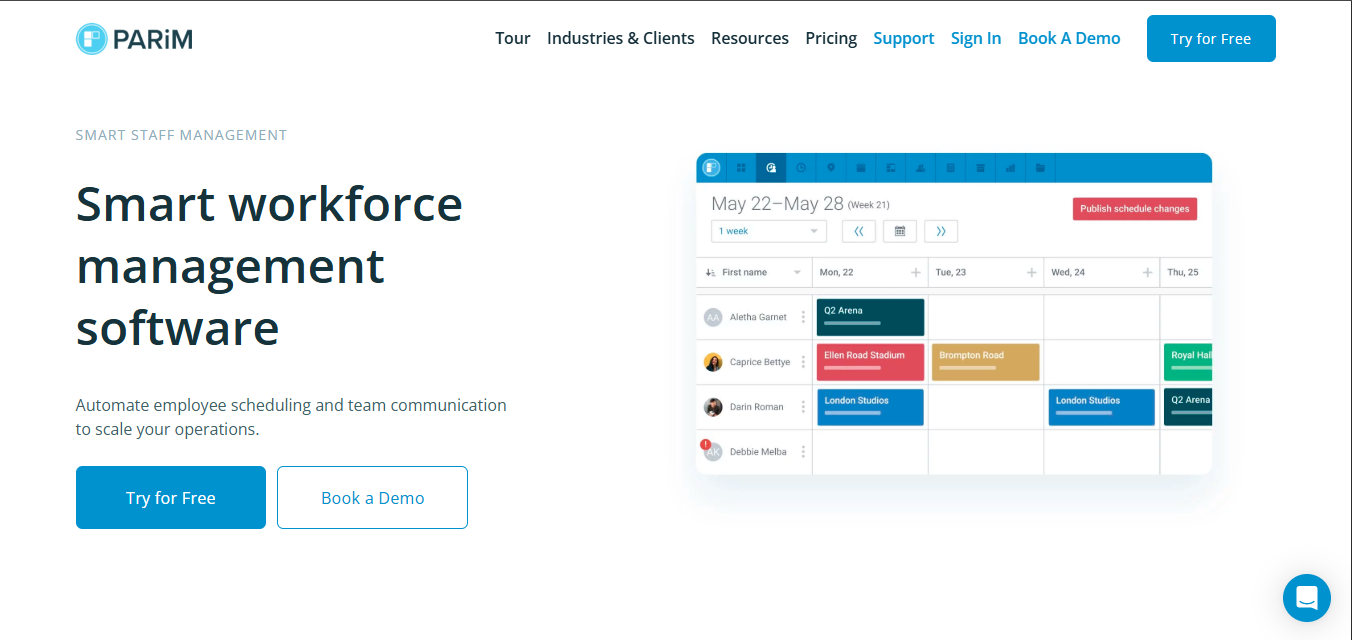Screen dimensions: 1352x640
Task: Open the First name sort dropdown
Action: [x=797, y=273]
